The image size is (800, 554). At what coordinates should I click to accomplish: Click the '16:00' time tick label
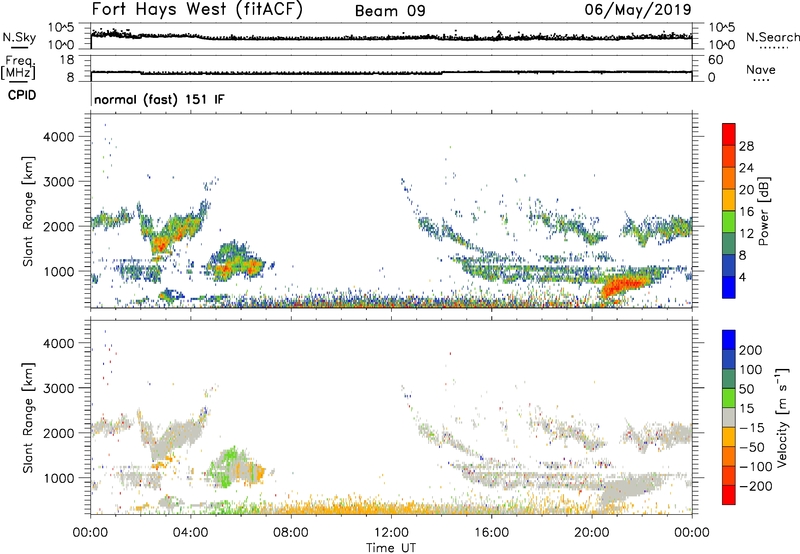(x=491, y=533)
